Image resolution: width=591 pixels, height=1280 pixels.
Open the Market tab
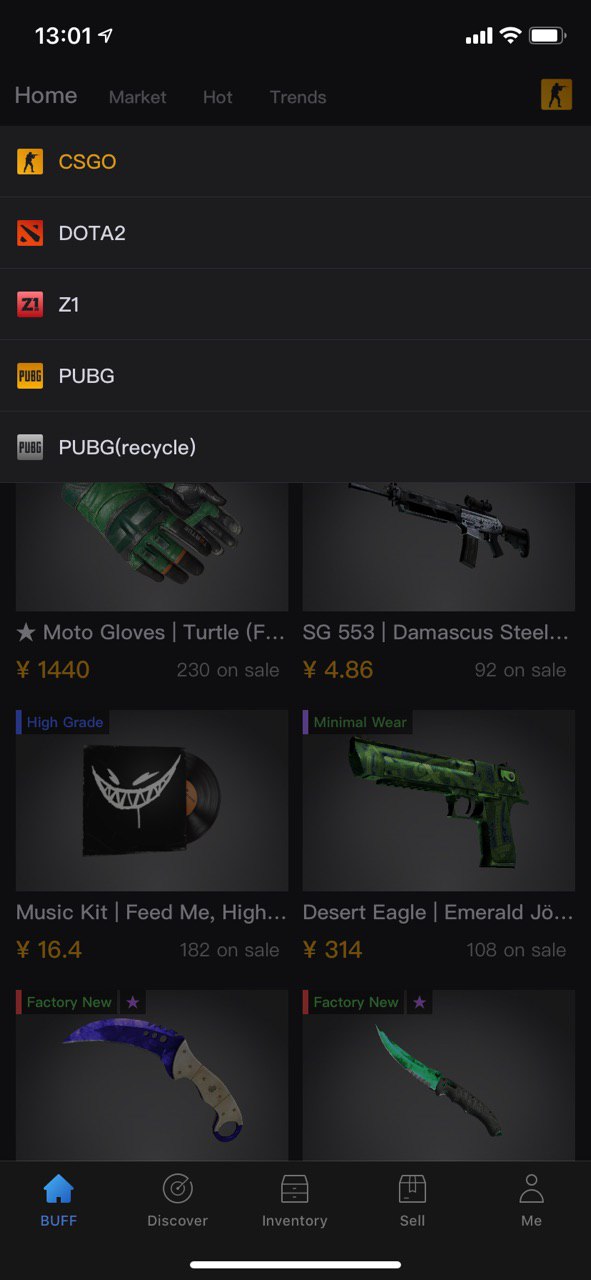tap(138, 97)
